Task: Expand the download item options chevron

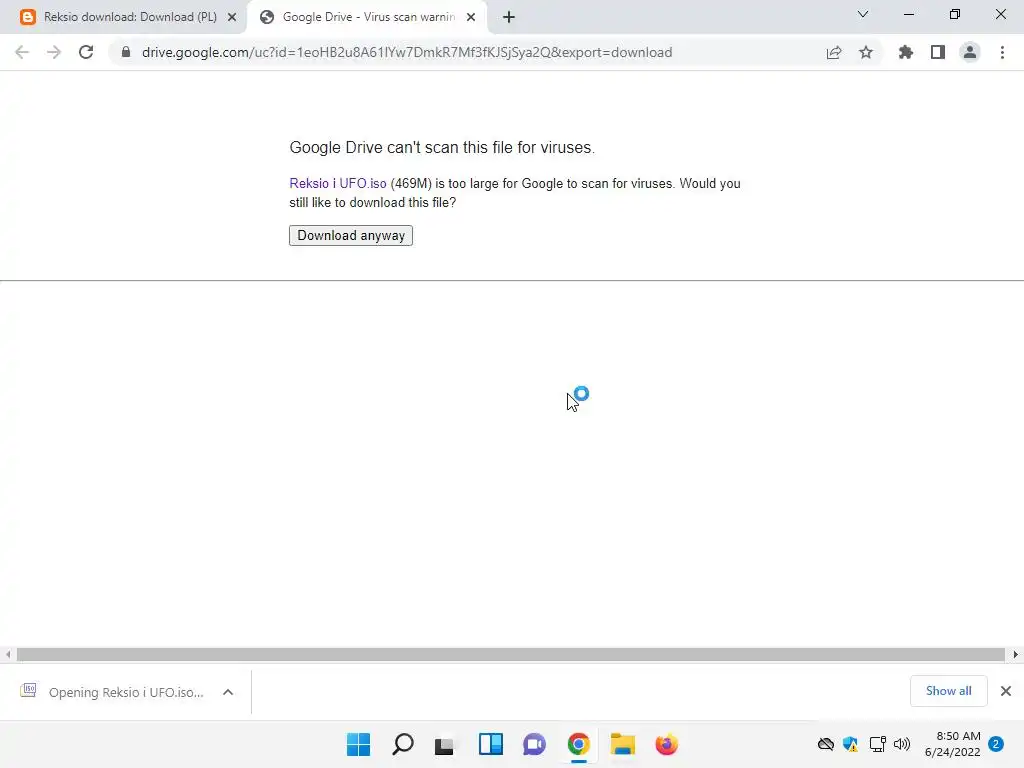Action: coord(228,692)
